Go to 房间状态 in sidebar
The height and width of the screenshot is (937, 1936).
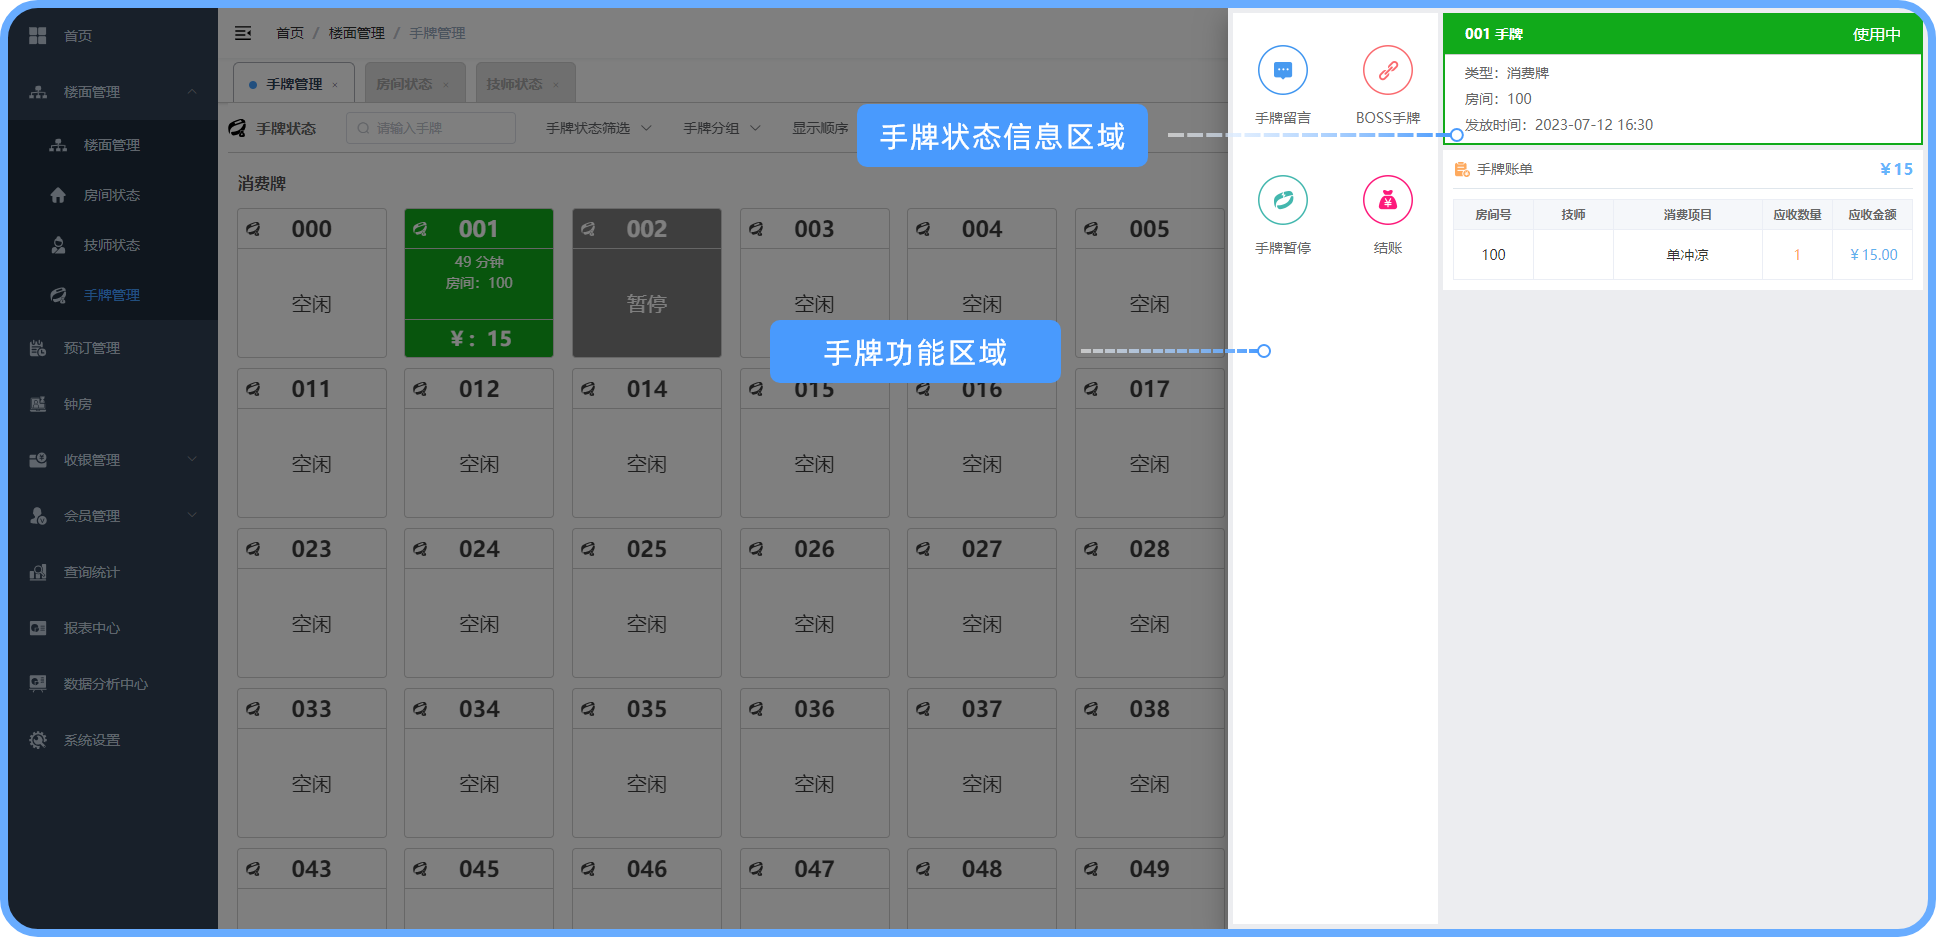pyautogui.click(x=113, y=195)
